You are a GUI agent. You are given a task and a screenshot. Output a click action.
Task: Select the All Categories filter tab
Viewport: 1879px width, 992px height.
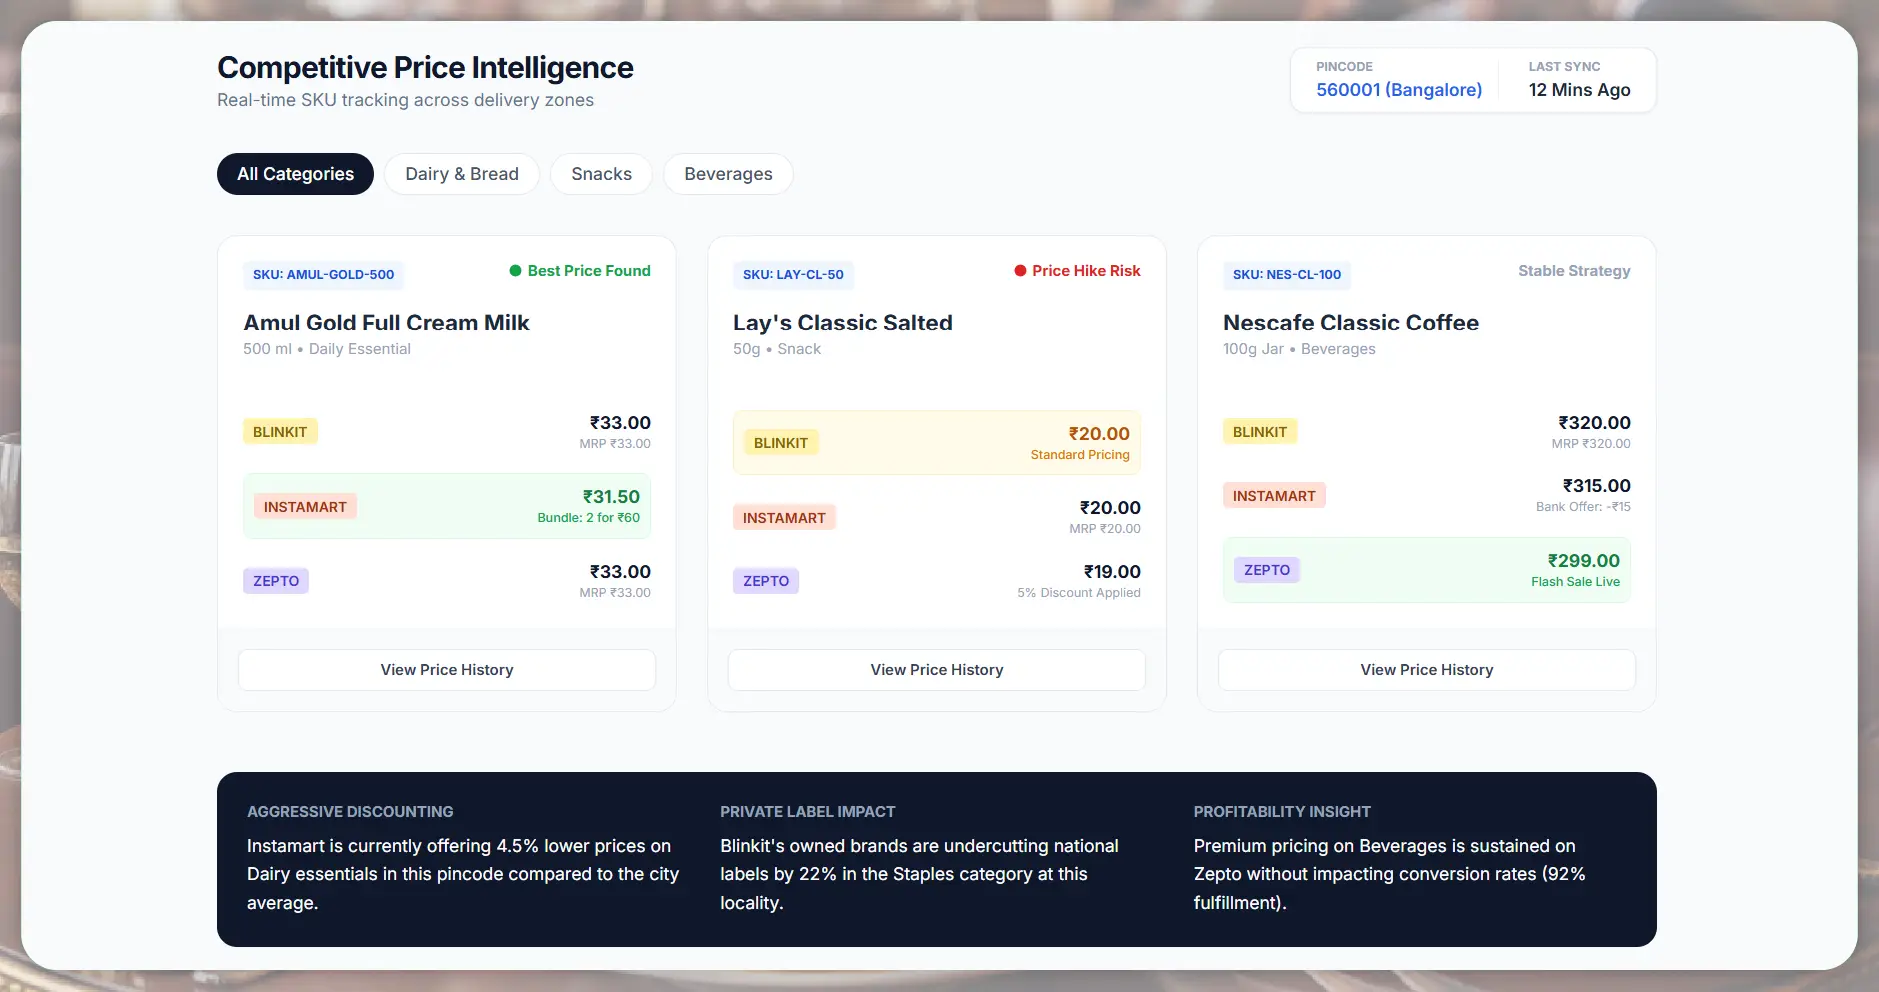pos(295,174)
